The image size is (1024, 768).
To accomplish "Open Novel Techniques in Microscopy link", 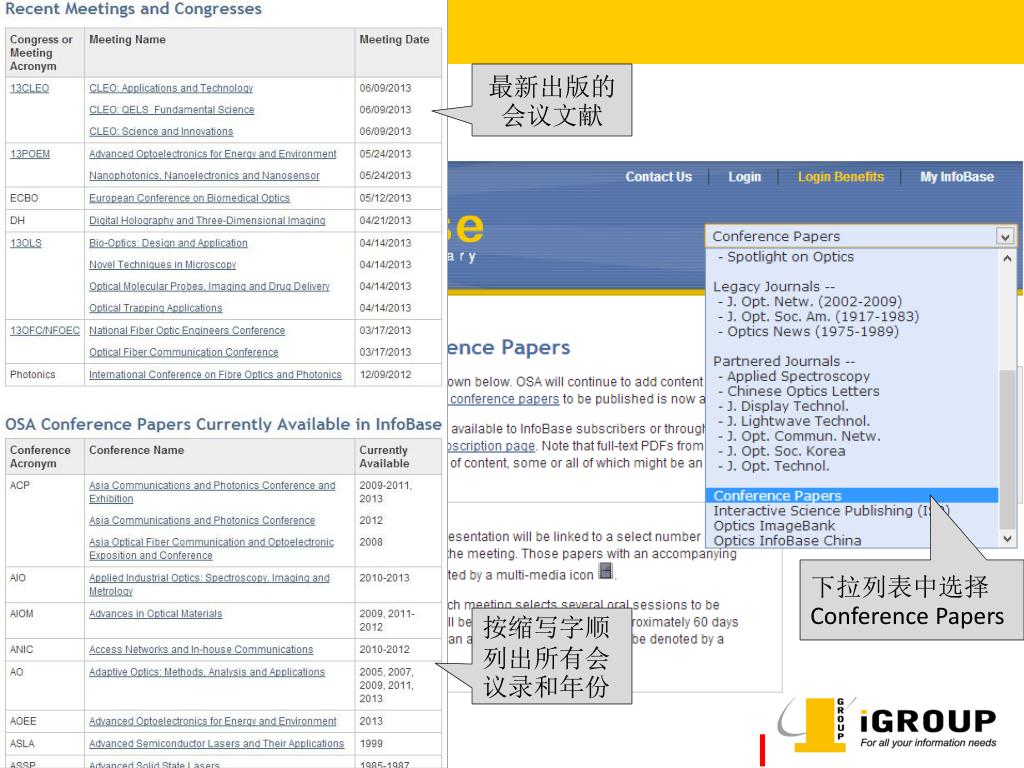I will click(163, 264).
